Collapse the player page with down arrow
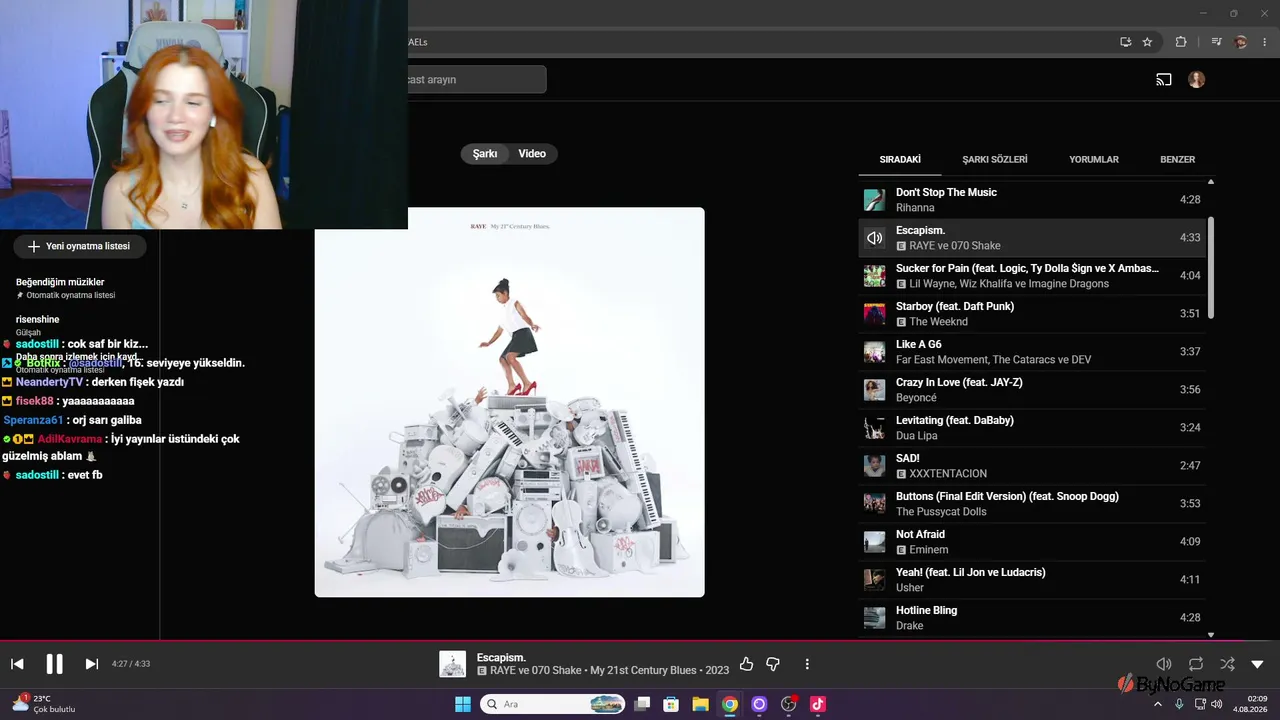This screenshot has width=1280, height=720. [x=1257, y=664]
